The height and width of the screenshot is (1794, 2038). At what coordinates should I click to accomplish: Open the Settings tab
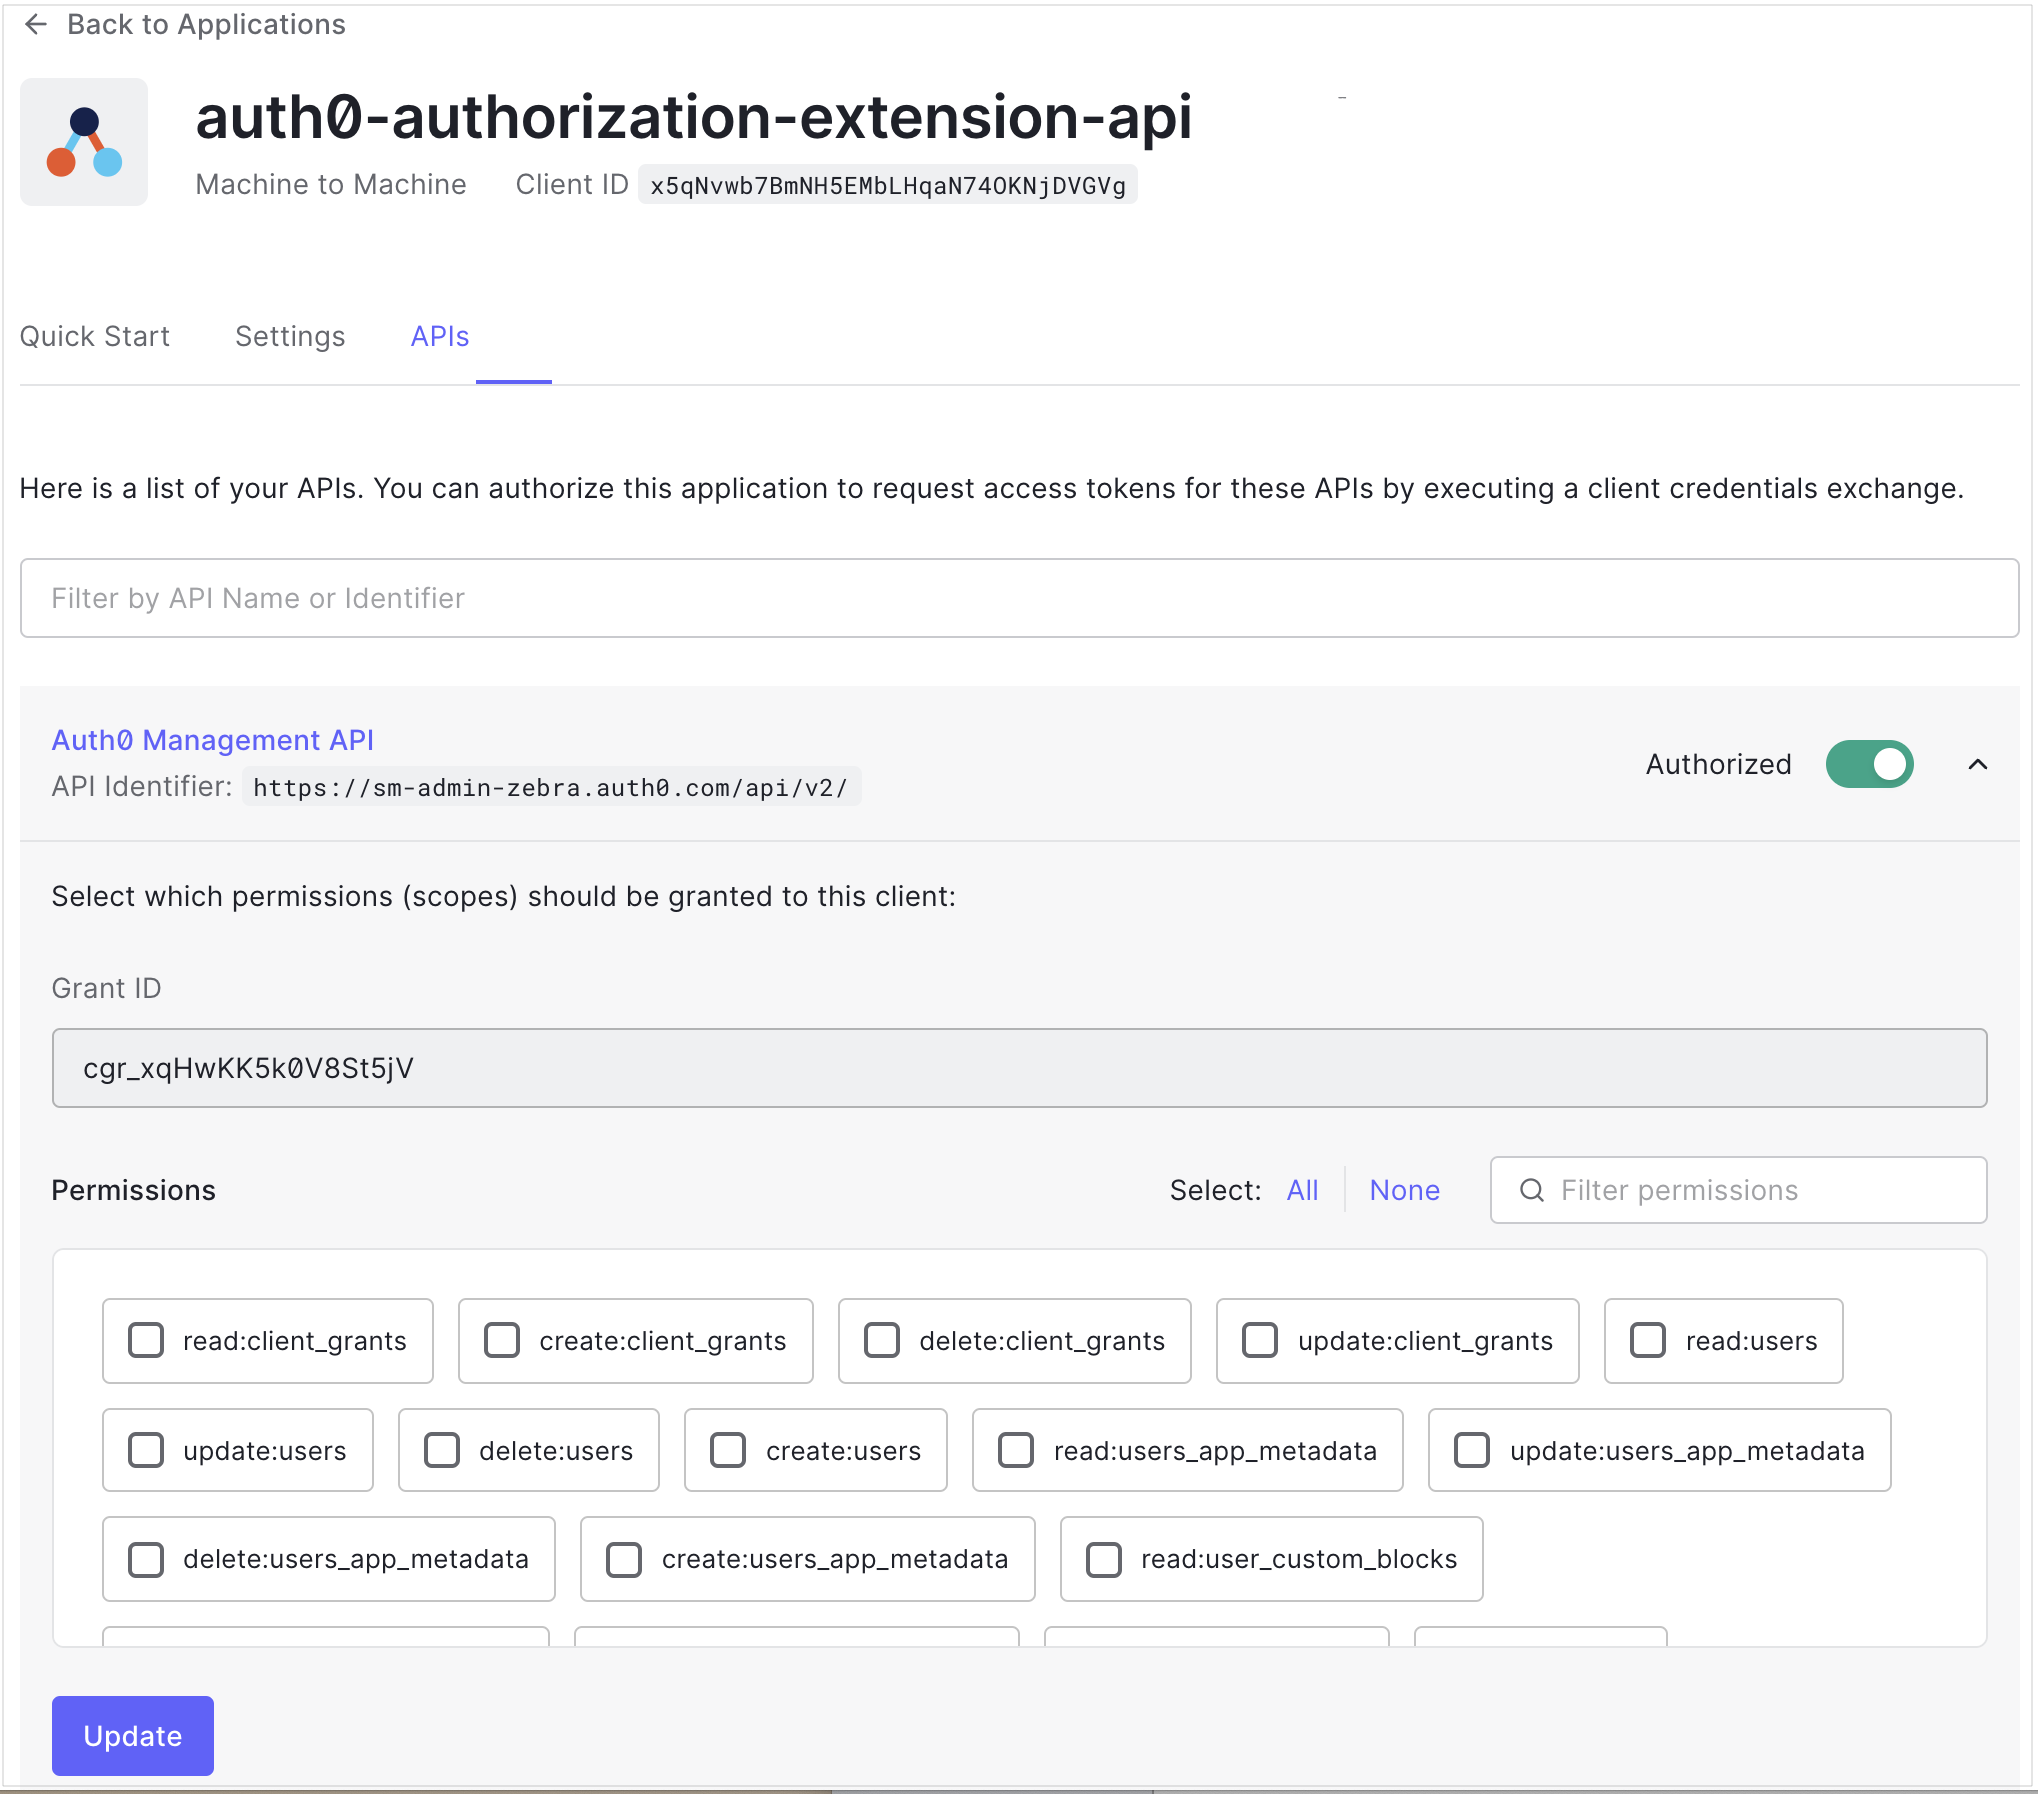point(290,336)
